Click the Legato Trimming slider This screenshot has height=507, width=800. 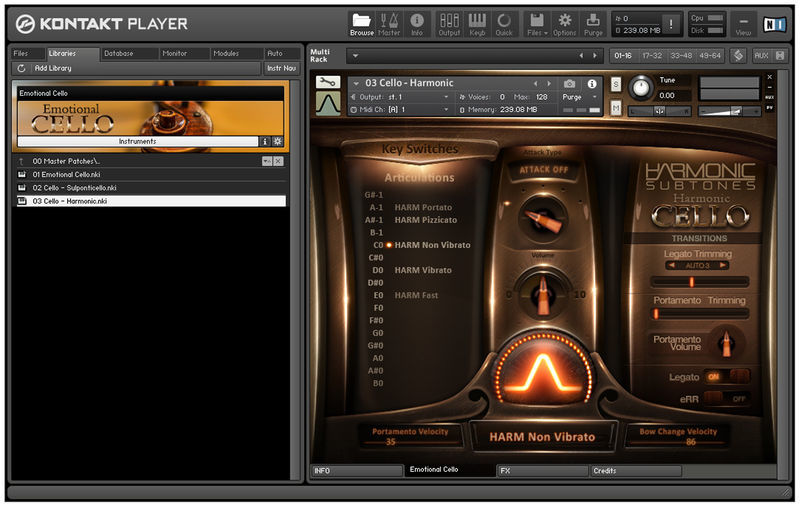699,282
